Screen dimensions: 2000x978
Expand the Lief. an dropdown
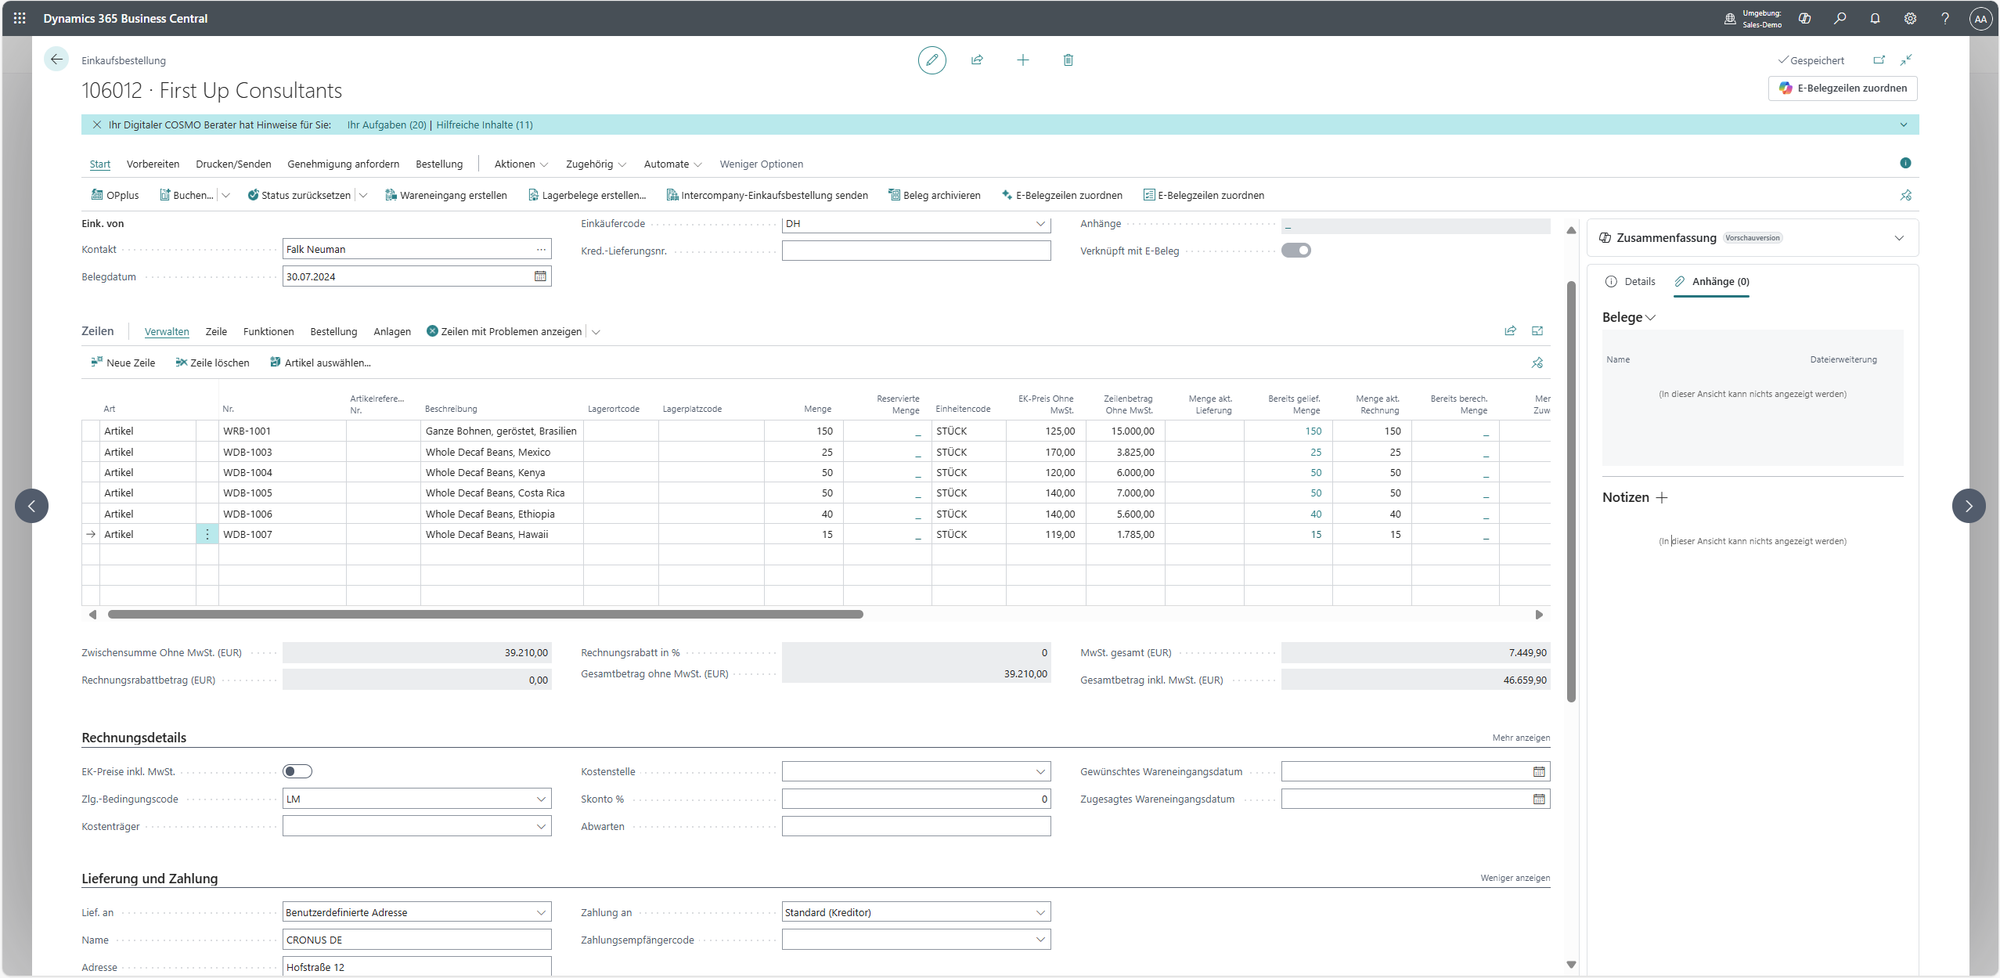point(541,912)
